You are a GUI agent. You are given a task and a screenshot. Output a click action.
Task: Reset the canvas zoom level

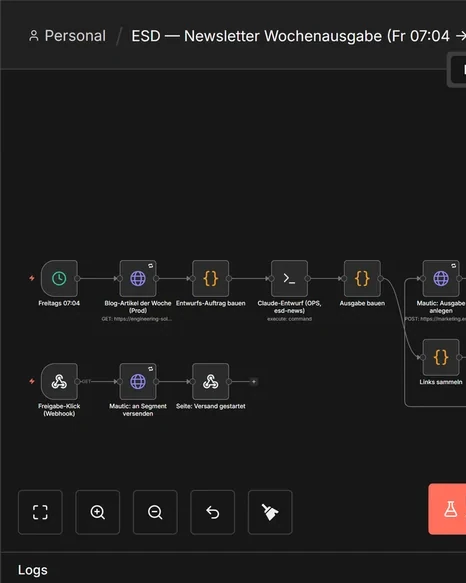point(212,512)
